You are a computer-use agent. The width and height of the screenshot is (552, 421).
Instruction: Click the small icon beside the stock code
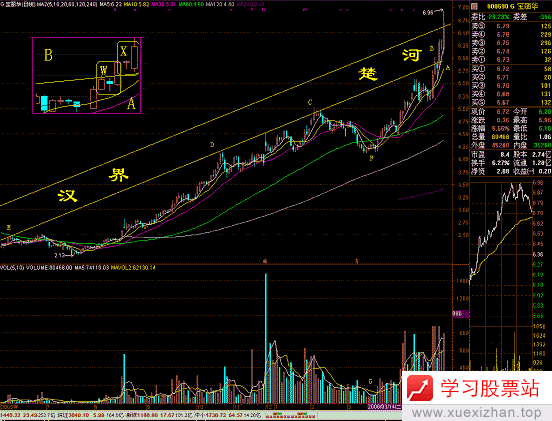pos(474,6)
